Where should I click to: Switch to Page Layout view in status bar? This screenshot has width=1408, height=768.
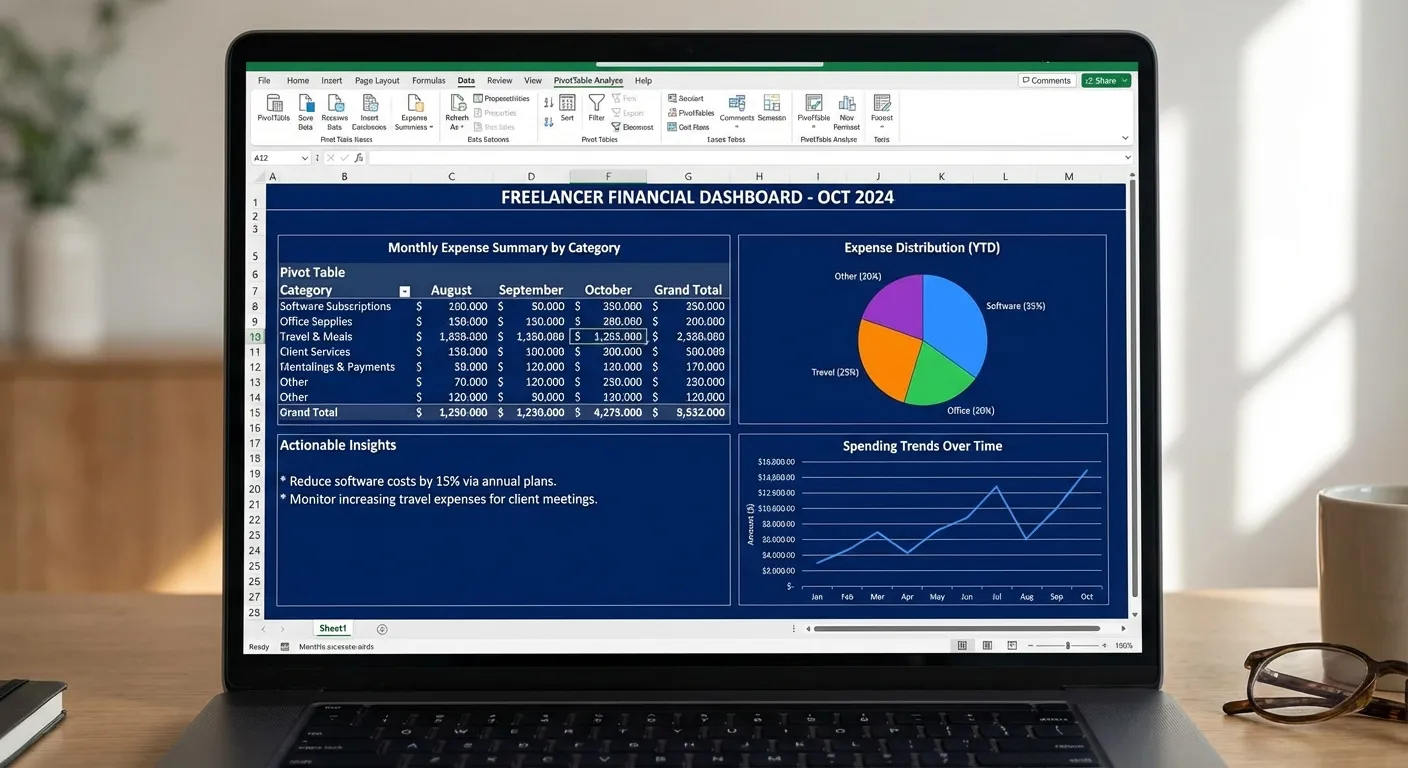point(987,646)
